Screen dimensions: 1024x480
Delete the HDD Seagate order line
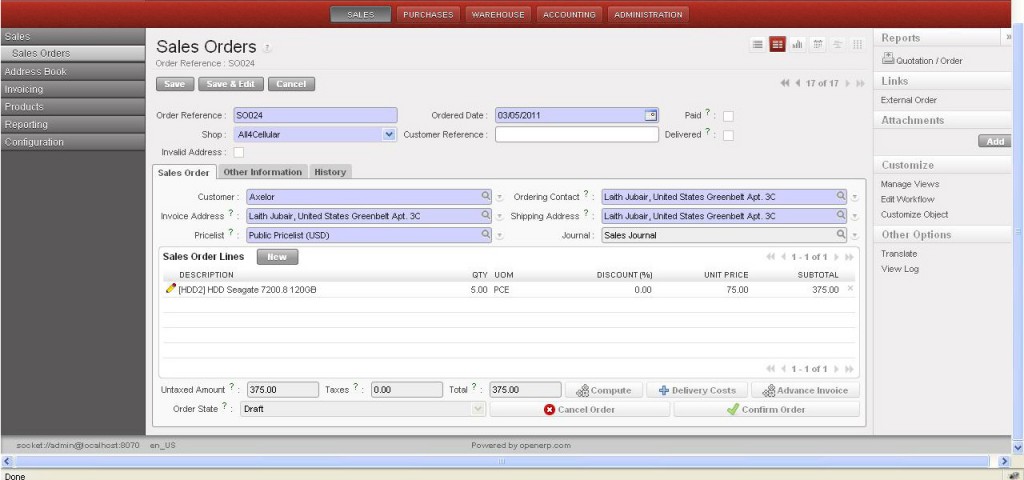coord(850,289)
